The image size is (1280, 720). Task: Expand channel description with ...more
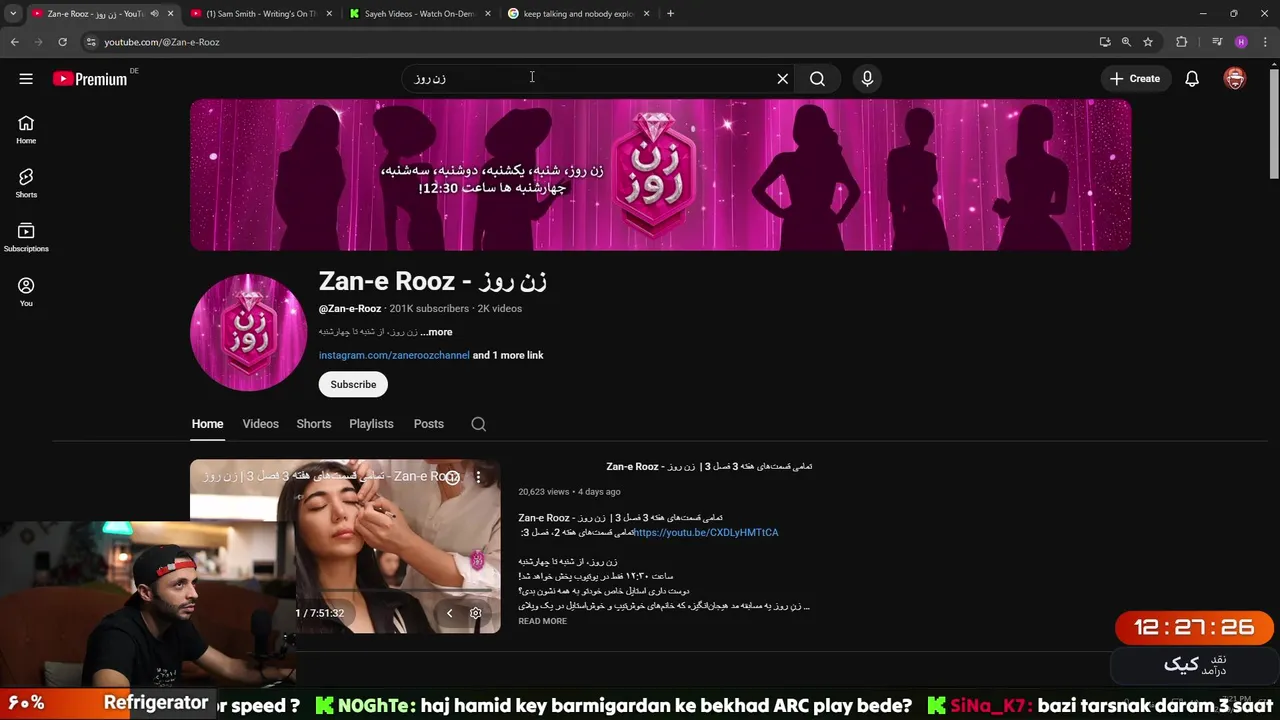(x=436, y=332)
